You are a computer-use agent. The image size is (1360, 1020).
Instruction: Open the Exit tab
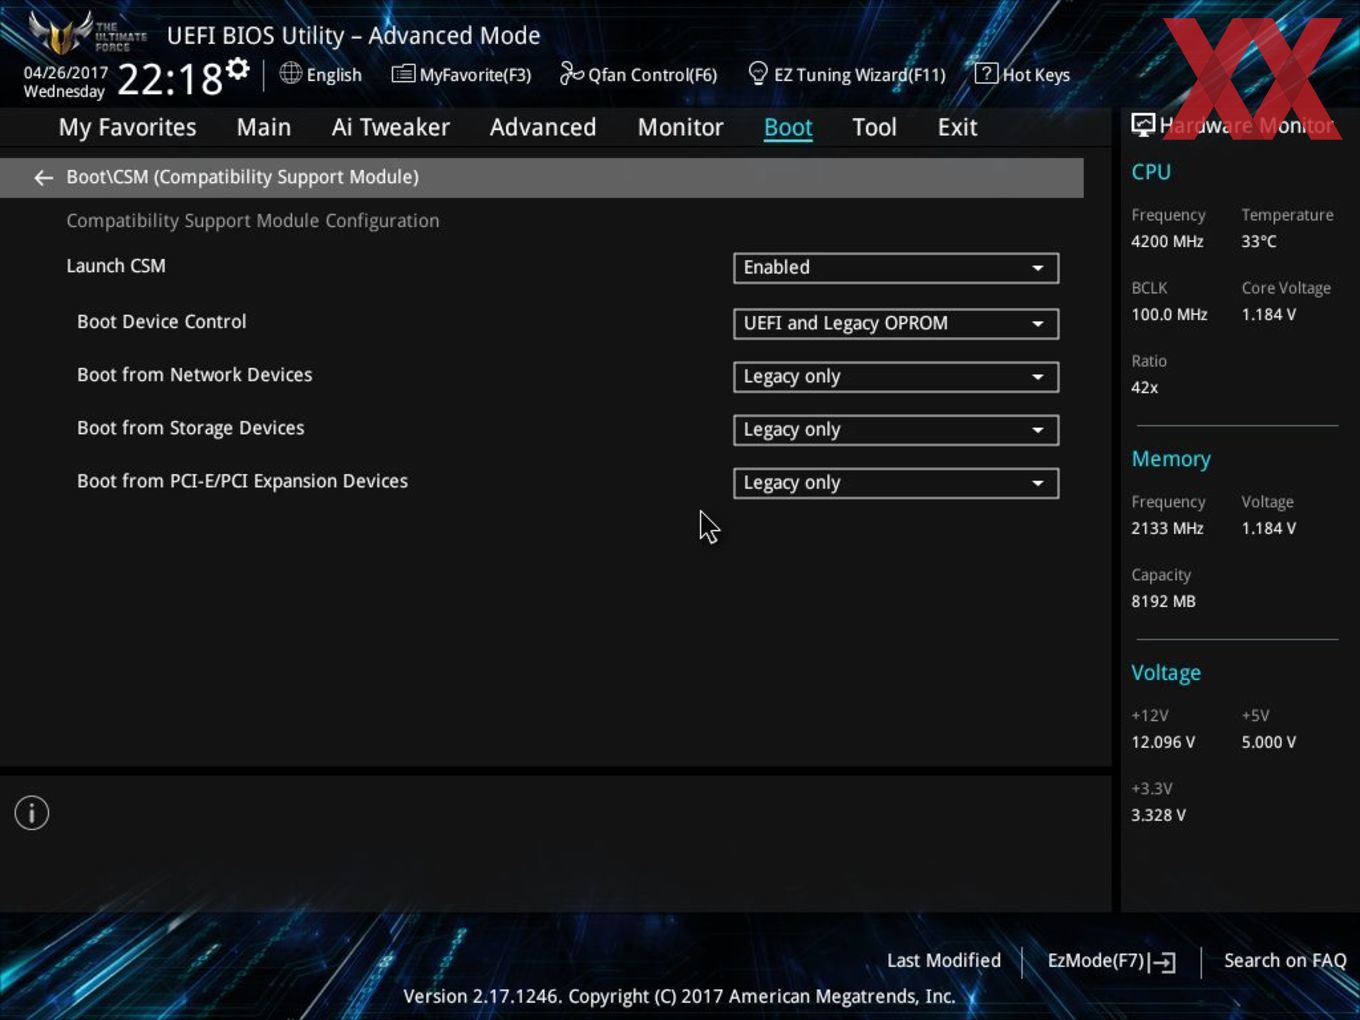pyautogui.click(x=957, y=127)
